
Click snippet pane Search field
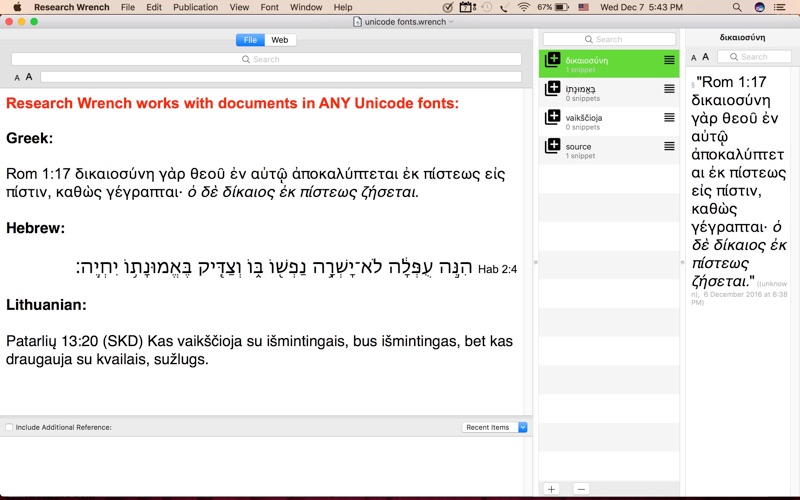(x=754, y=57)
